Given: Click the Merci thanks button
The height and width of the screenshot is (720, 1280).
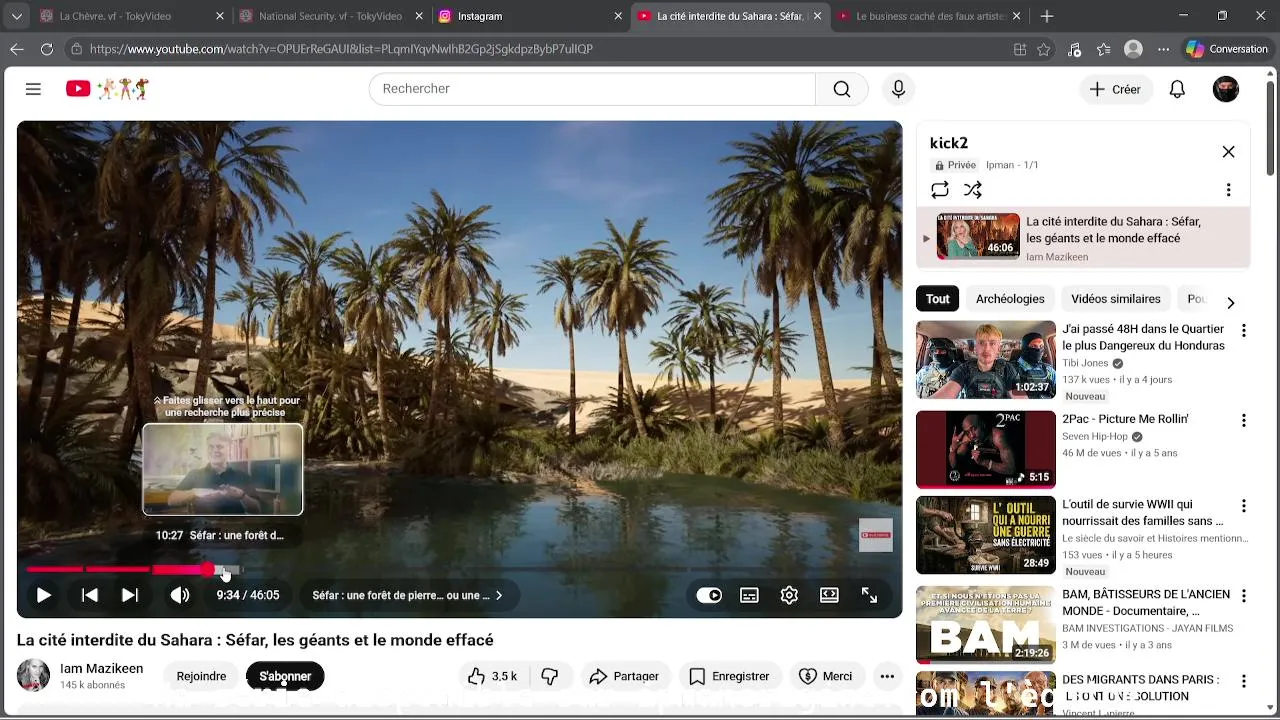Looking at the screenshot, I should pyautogui.click(x=826, y=676).
